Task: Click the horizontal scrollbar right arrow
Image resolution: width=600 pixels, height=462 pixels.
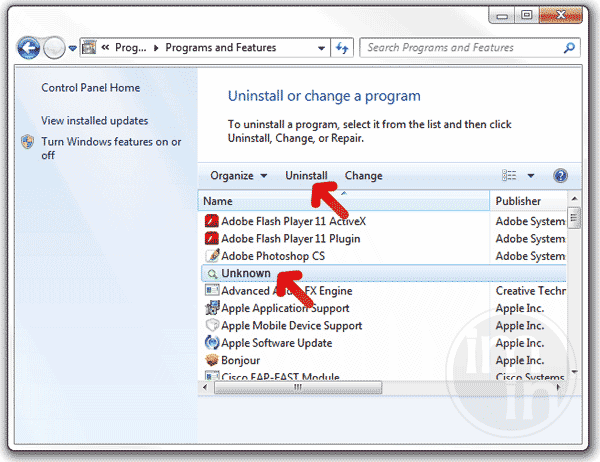Action: coord(558,387)
